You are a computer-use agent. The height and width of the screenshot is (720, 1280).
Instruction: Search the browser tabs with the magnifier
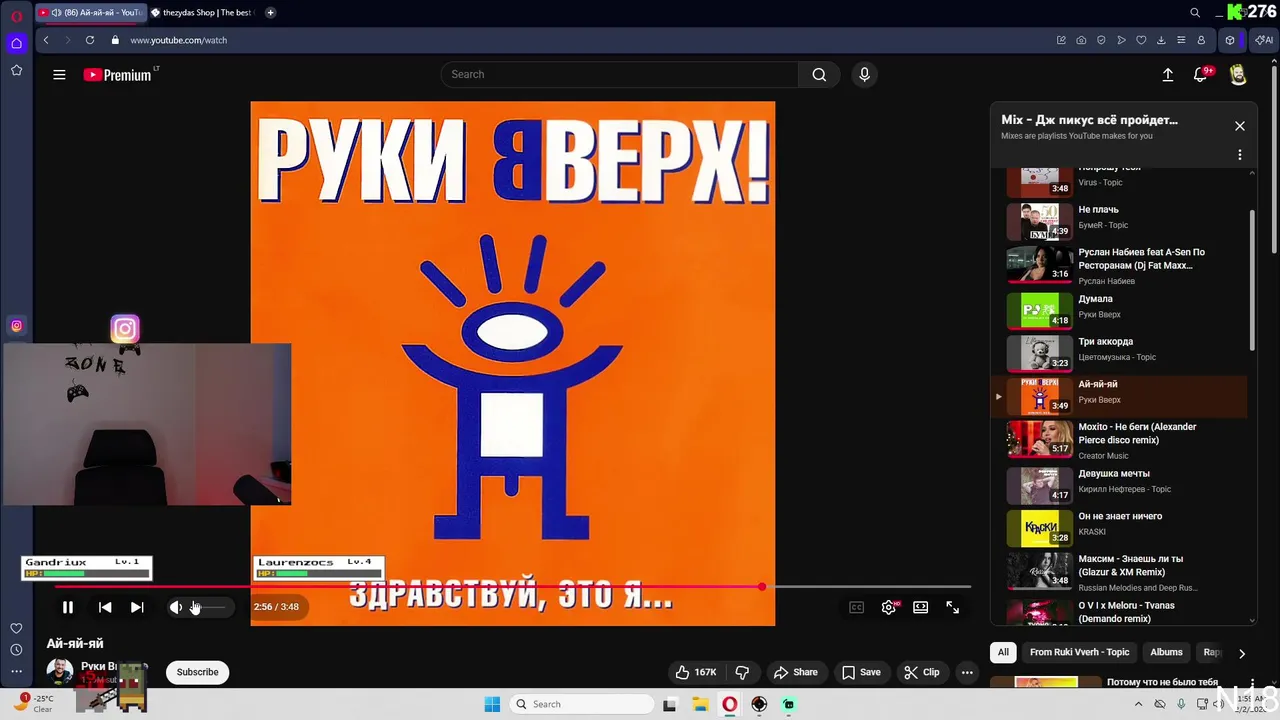pos(1195,13)
